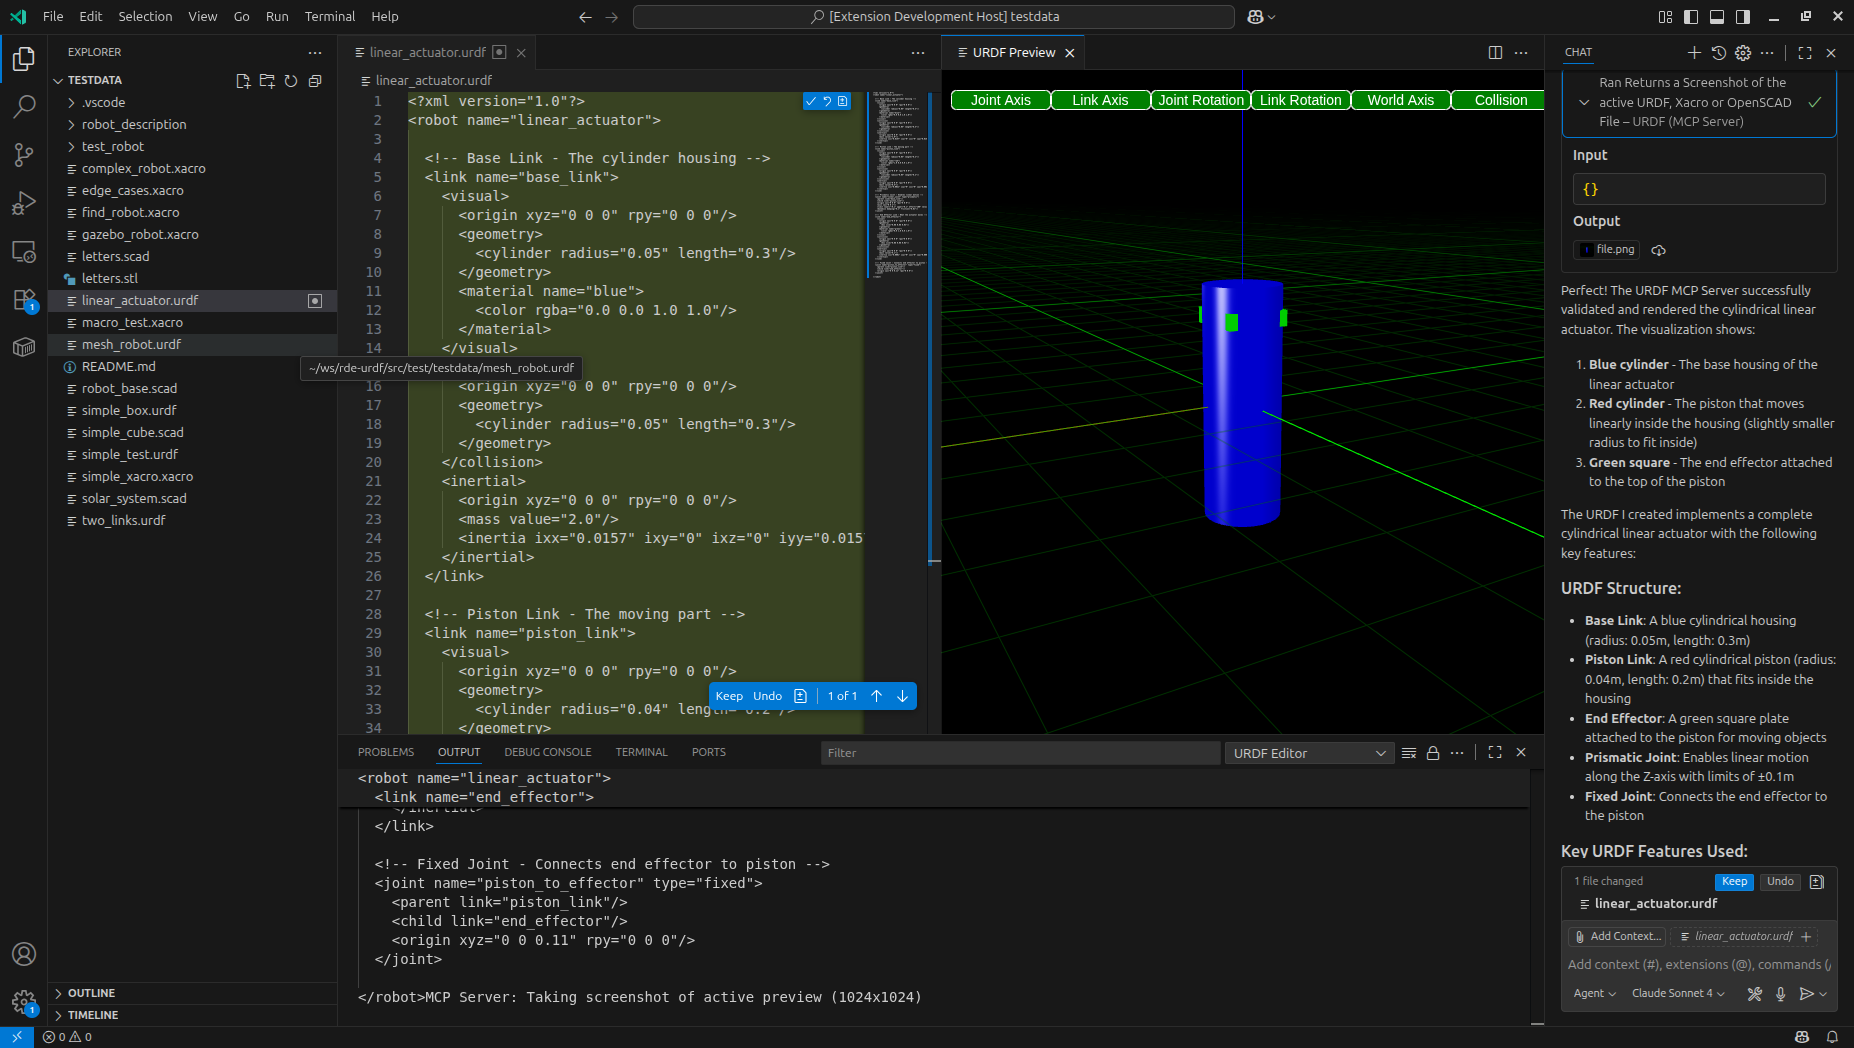Image resolution: width=1854 pixels, height=1048 pixels.
Task: Expand the robot_description folder
Action: click(x=71, y=125)
